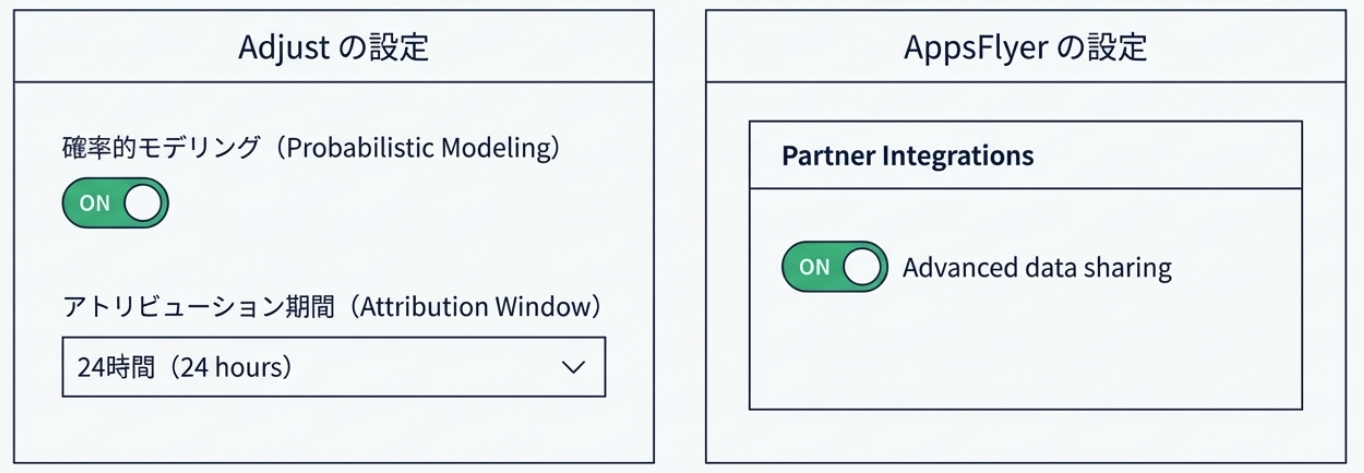Toggle the Probabilistic Modeling switch

115,203
